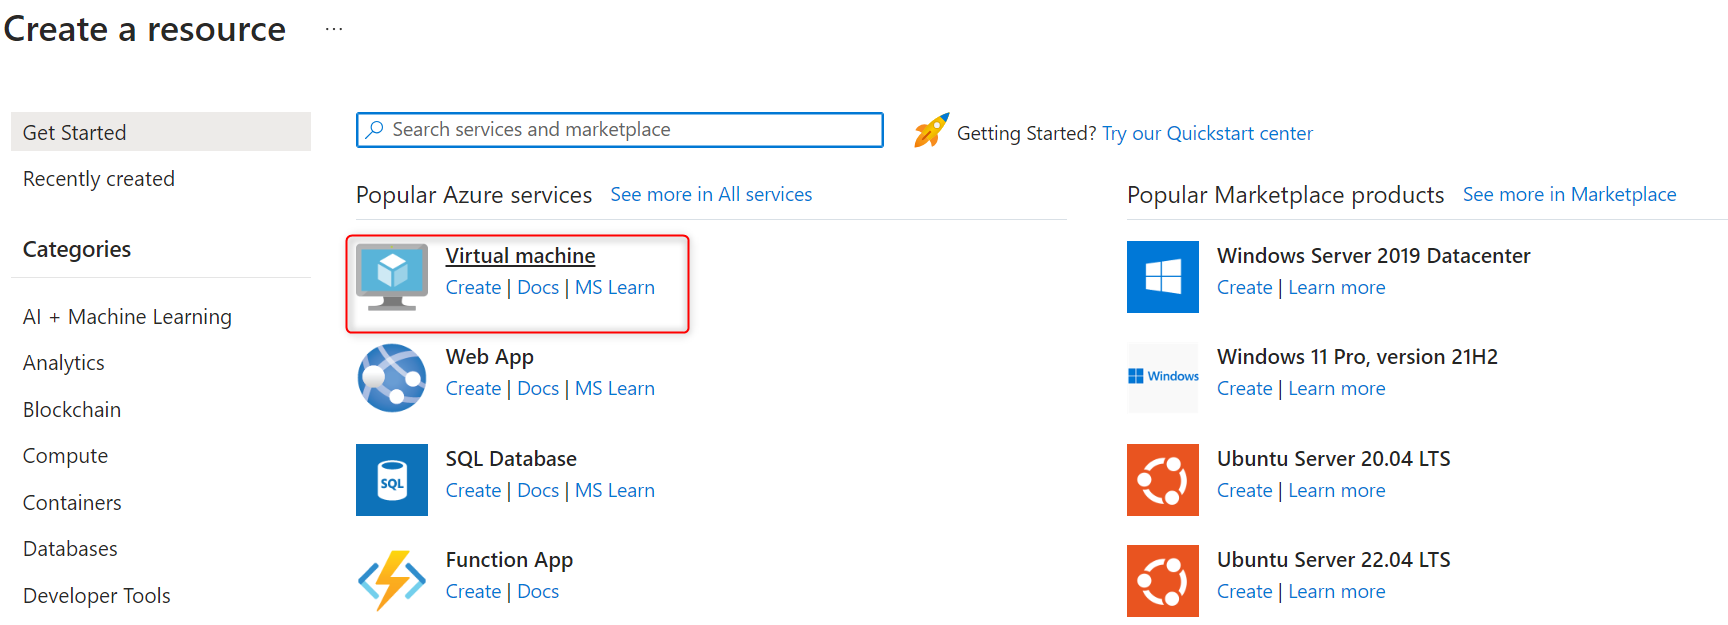Select the Compute category
1728x625 pixels.
(x=65, y=456)
